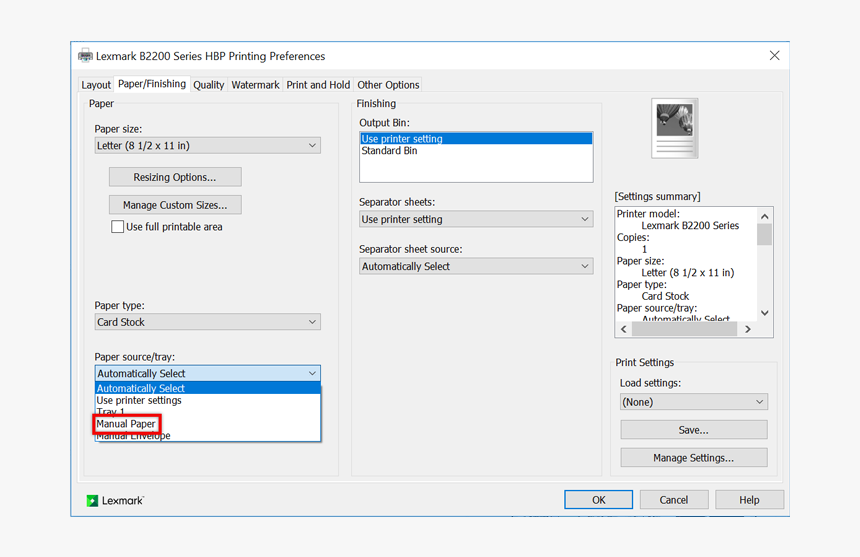Select Manual Paper from tray list
Screen dimensions: 860x557
click(x=126, y=424)
